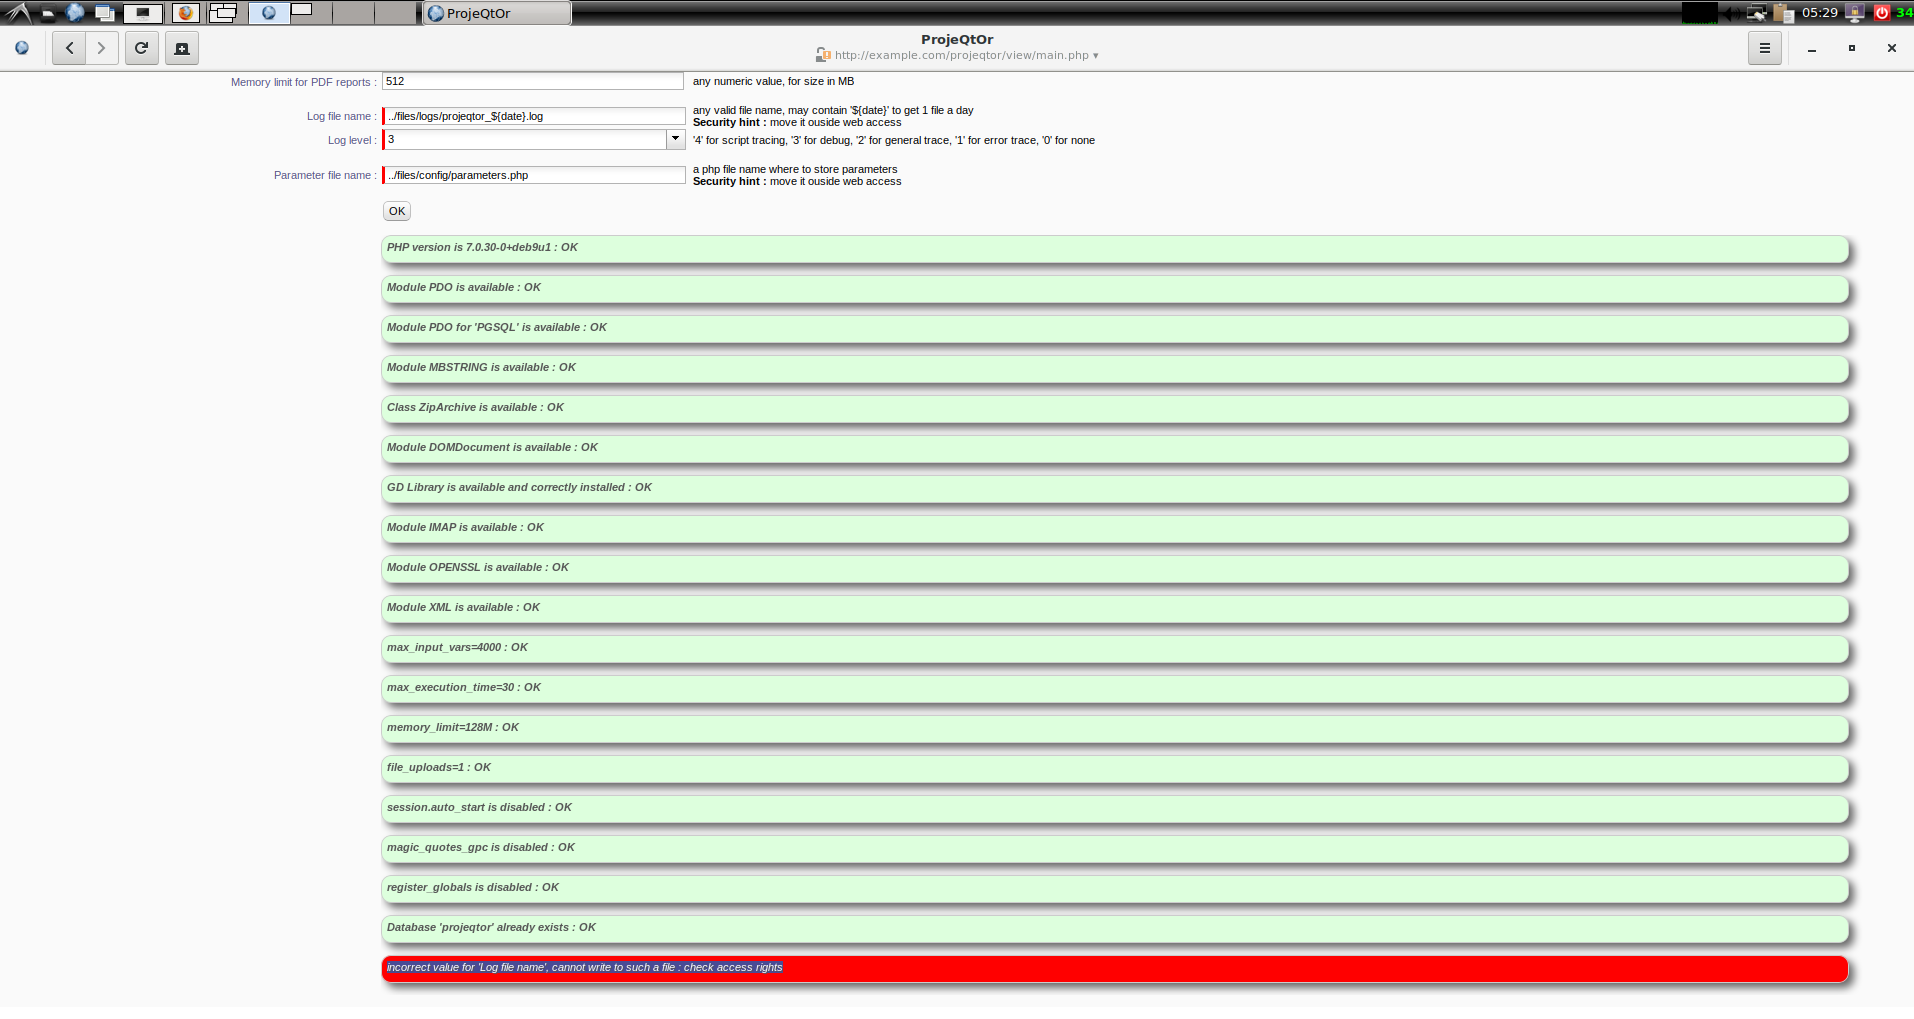
Task: Open the browser hamburger menu
Action: tap(1764, 48)
